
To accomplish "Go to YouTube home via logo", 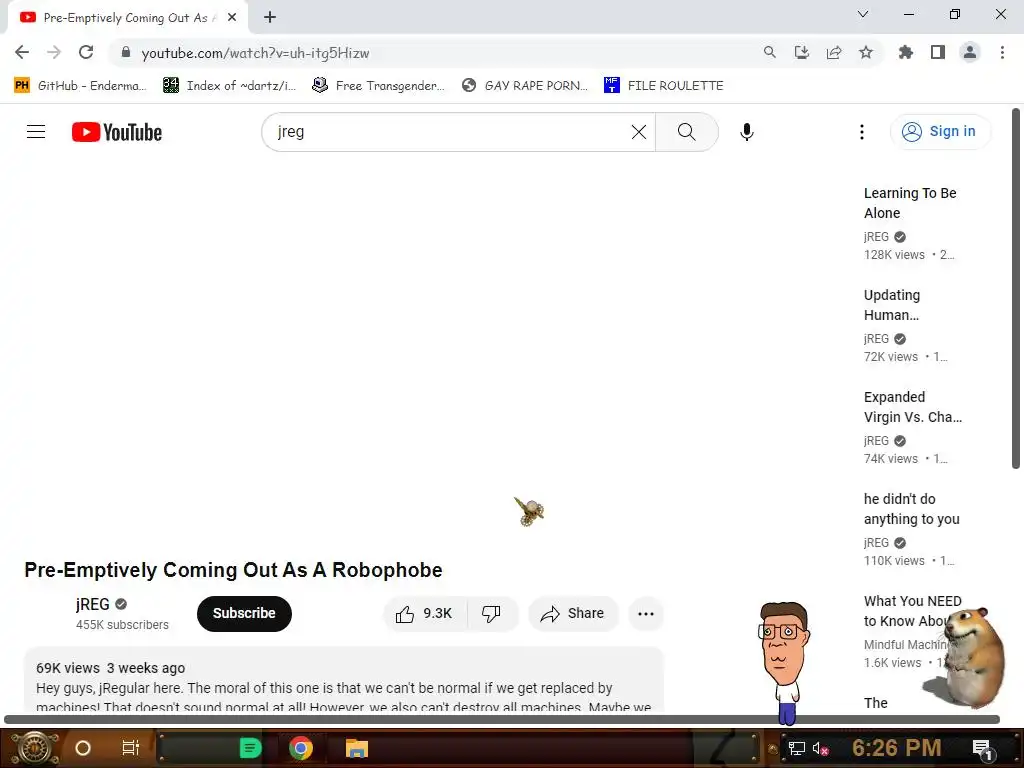I will coord(117,132).
